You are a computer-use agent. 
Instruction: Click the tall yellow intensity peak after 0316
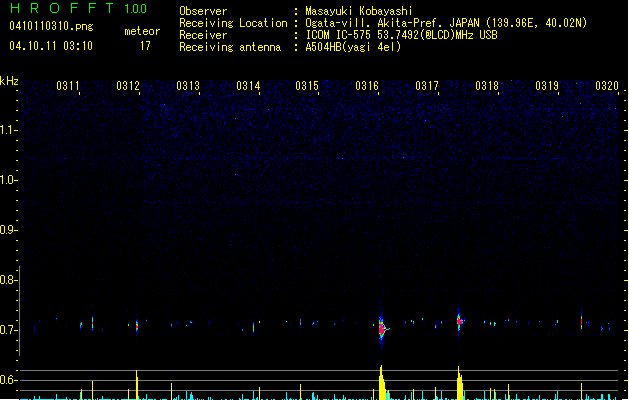click(382, 382)
